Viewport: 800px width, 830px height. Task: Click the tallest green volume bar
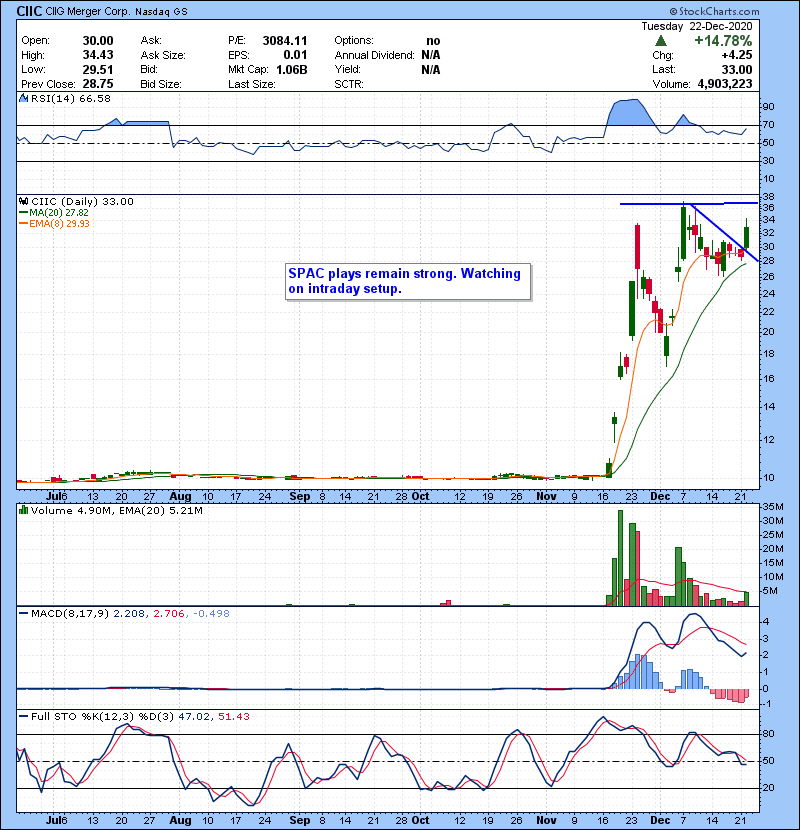click(621, 558)
